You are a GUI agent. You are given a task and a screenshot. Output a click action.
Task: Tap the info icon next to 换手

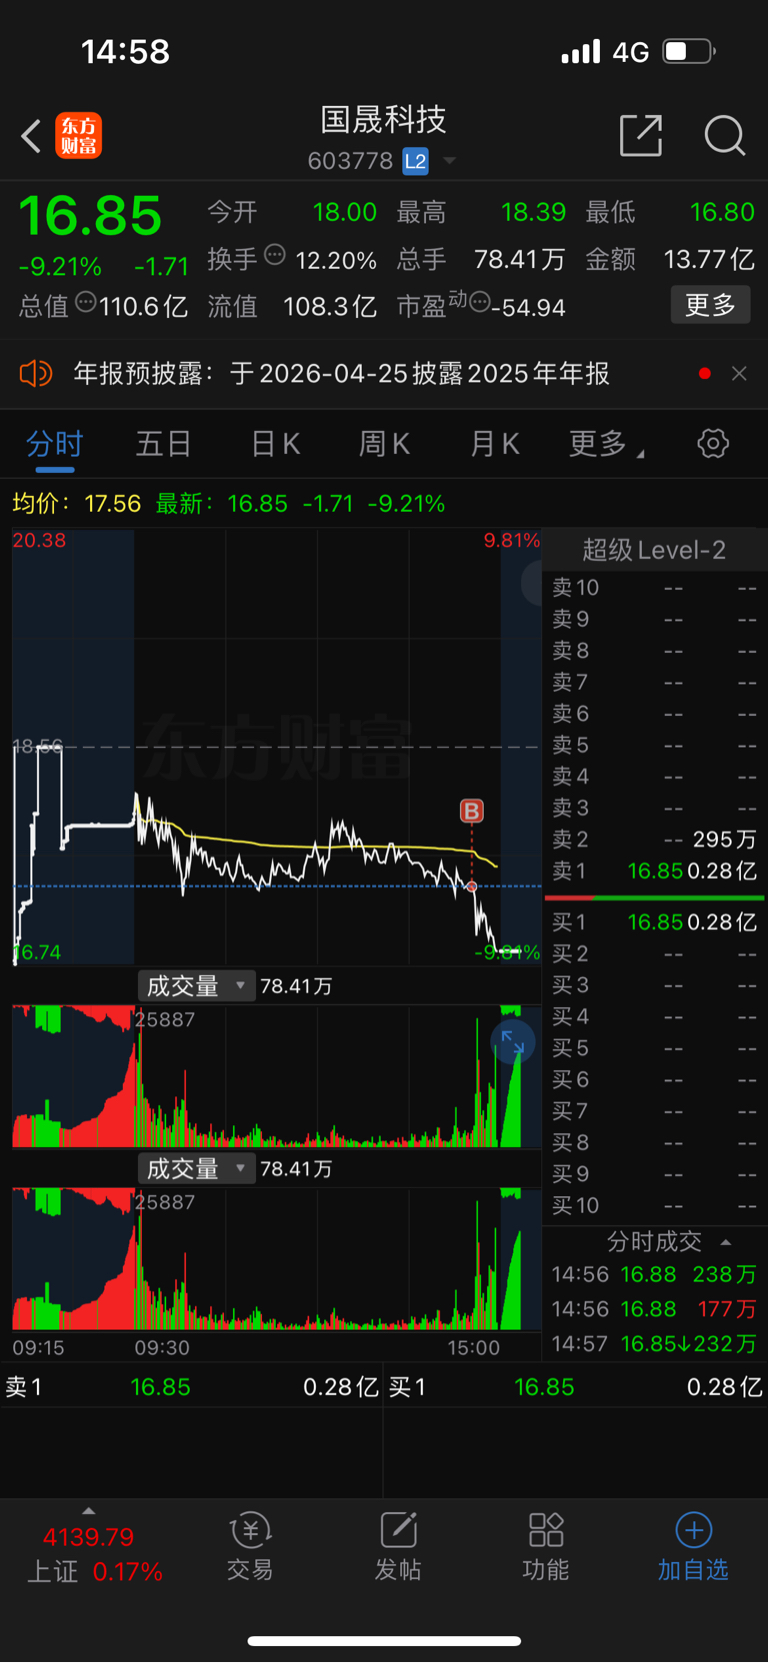(x=275, y=254)
